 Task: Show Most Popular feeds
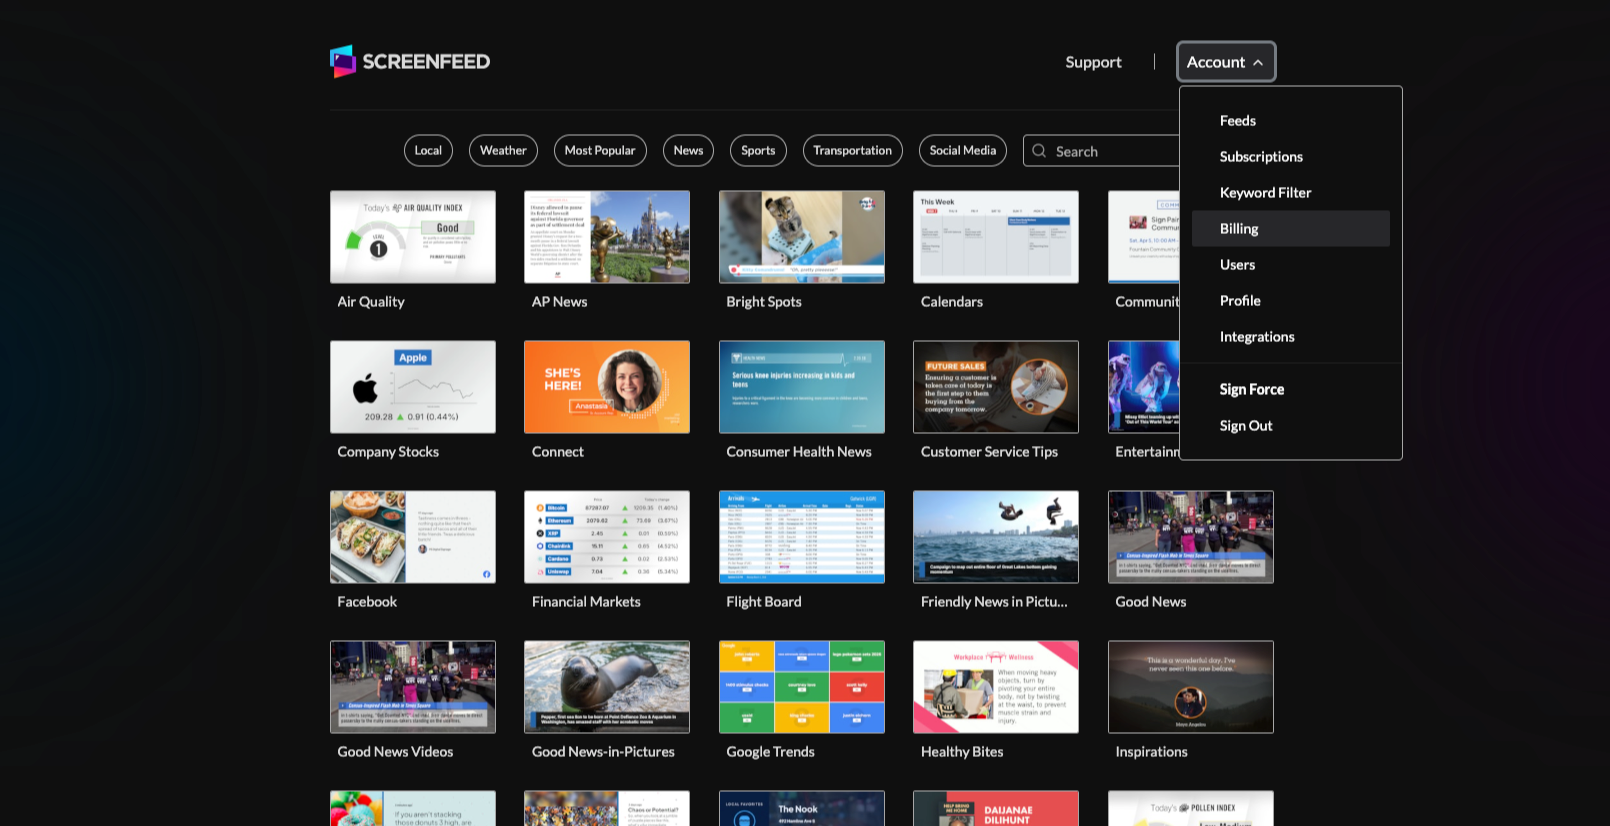600,151
